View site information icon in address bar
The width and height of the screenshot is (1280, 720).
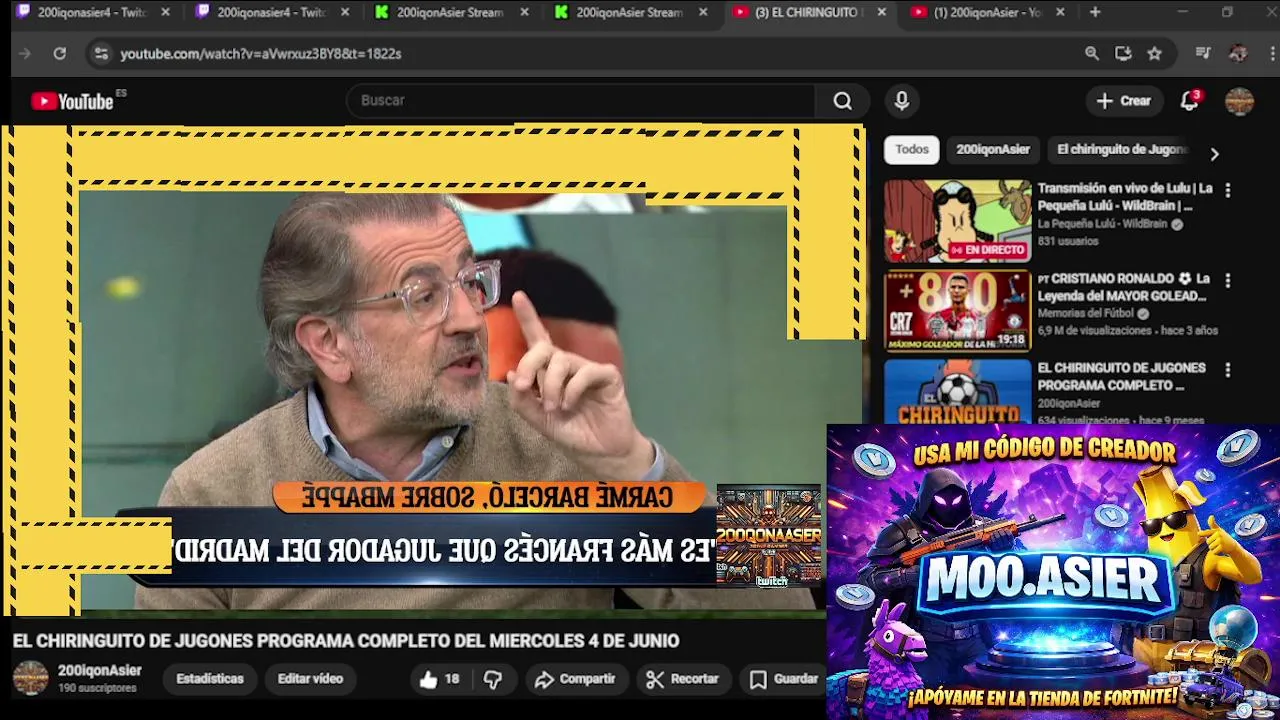(101, 54)
